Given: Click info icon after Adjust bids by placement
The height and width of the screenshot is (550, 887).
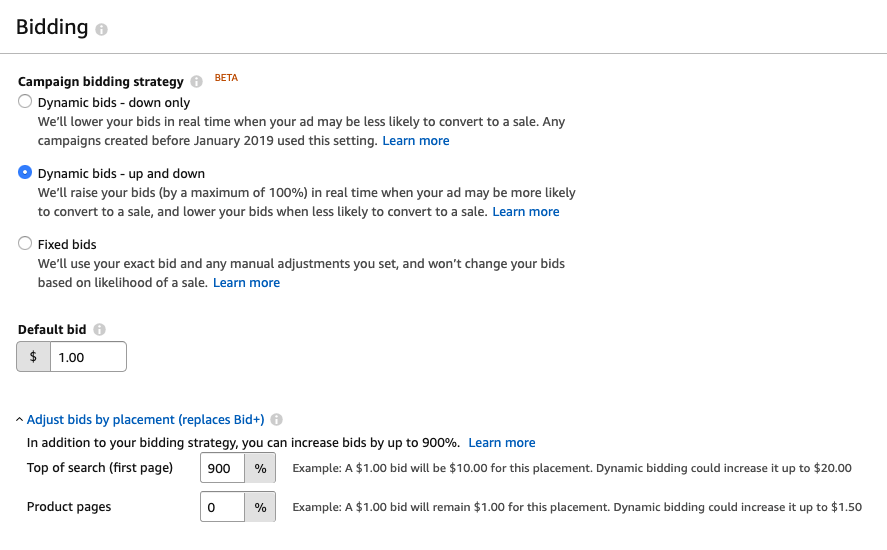Looking at the screenshot, I should (276, 420).
